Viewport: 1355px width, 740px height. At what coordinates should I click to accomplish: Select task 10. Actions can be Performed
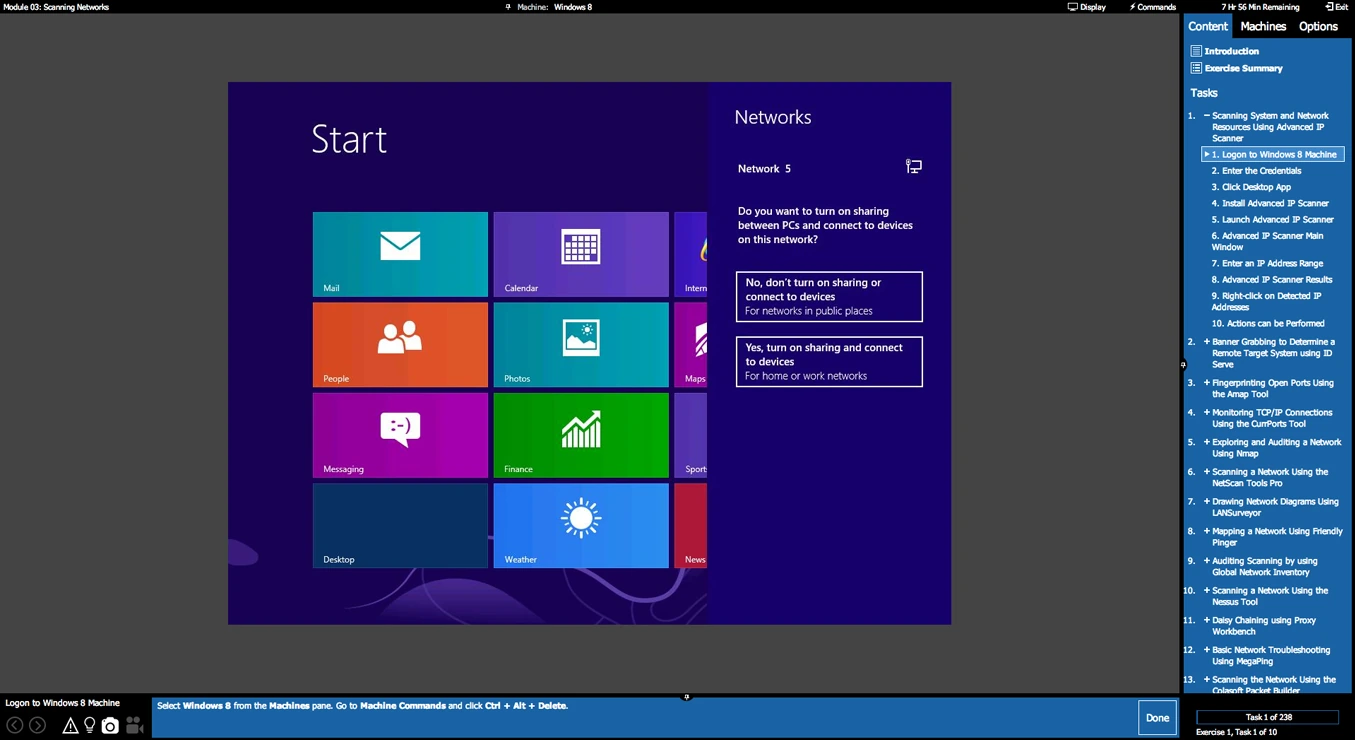click(x=1268, y=323)
